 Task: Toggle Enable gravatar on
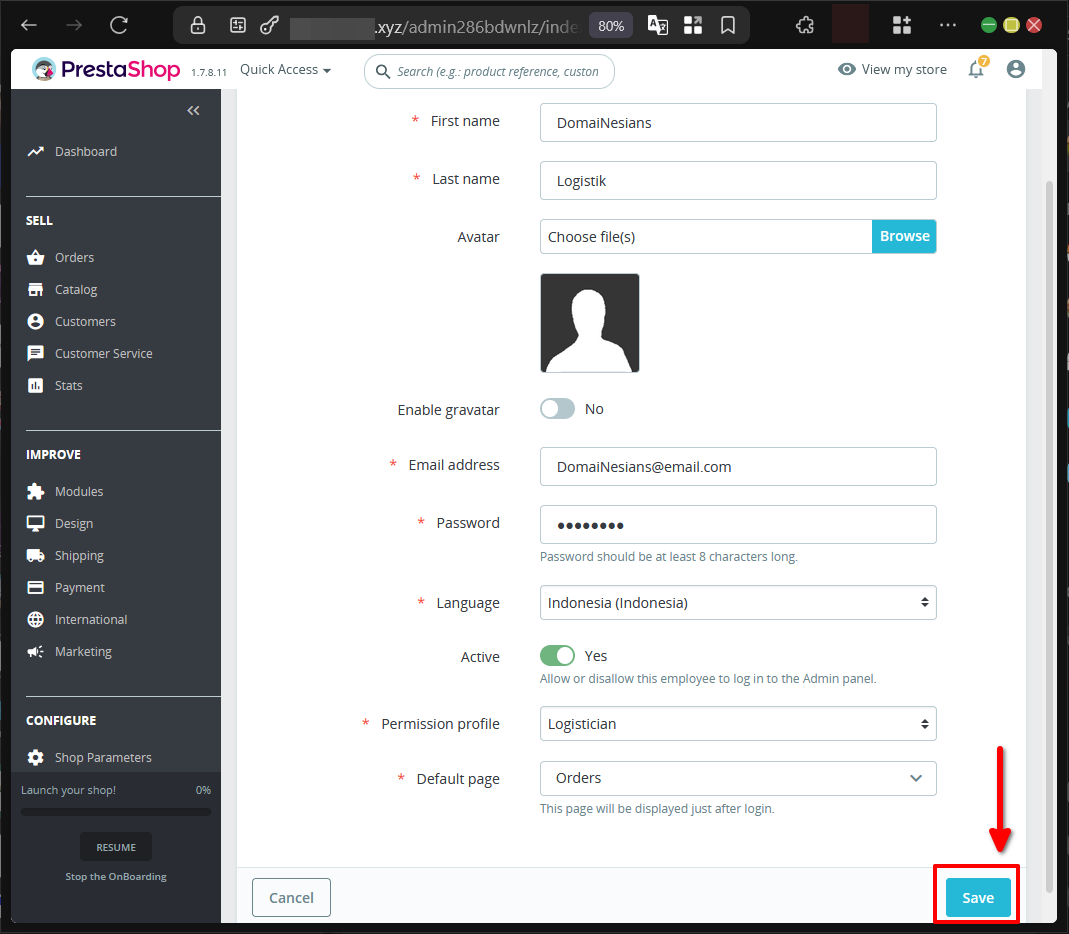pos(557,408)
